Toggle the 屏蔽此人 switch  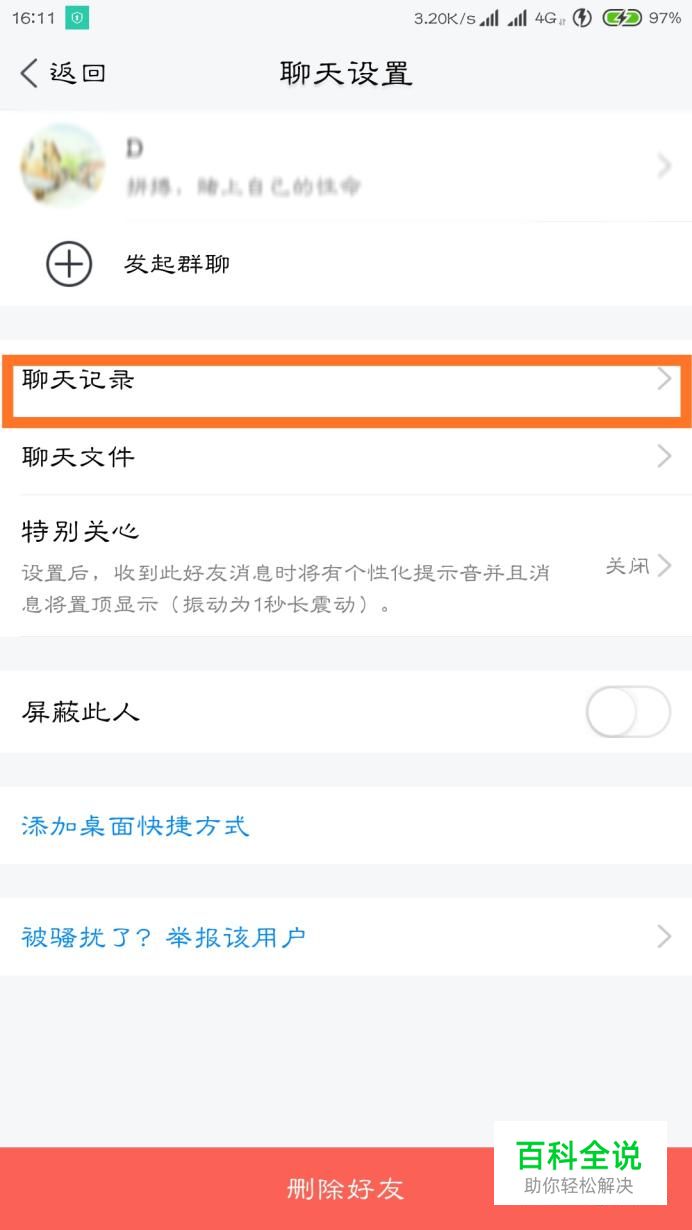(627, 712)
